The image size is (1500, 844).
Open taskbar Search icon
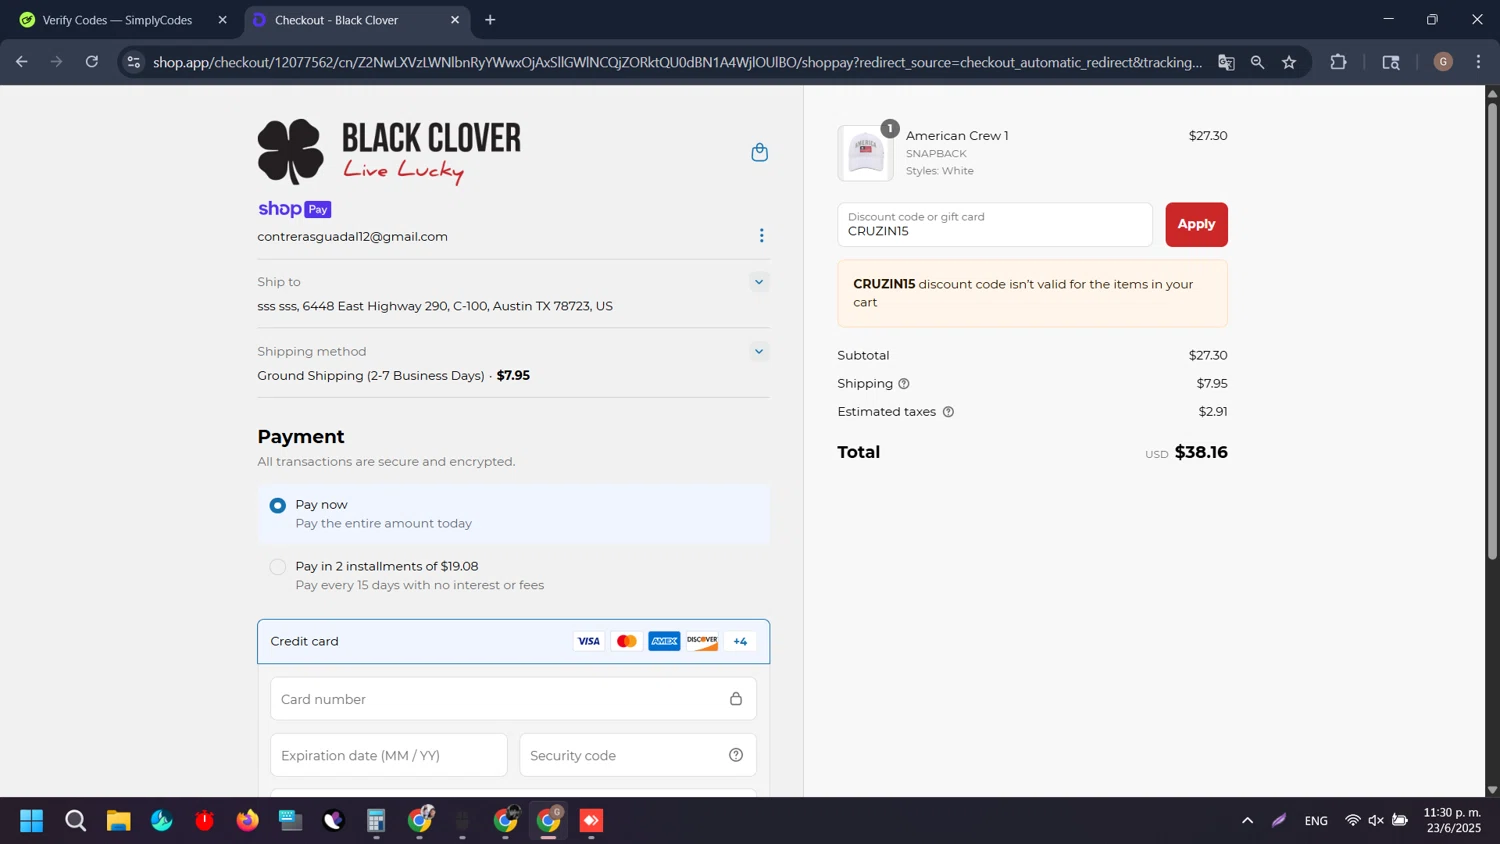pyautogui.click(x=75, y=821)
